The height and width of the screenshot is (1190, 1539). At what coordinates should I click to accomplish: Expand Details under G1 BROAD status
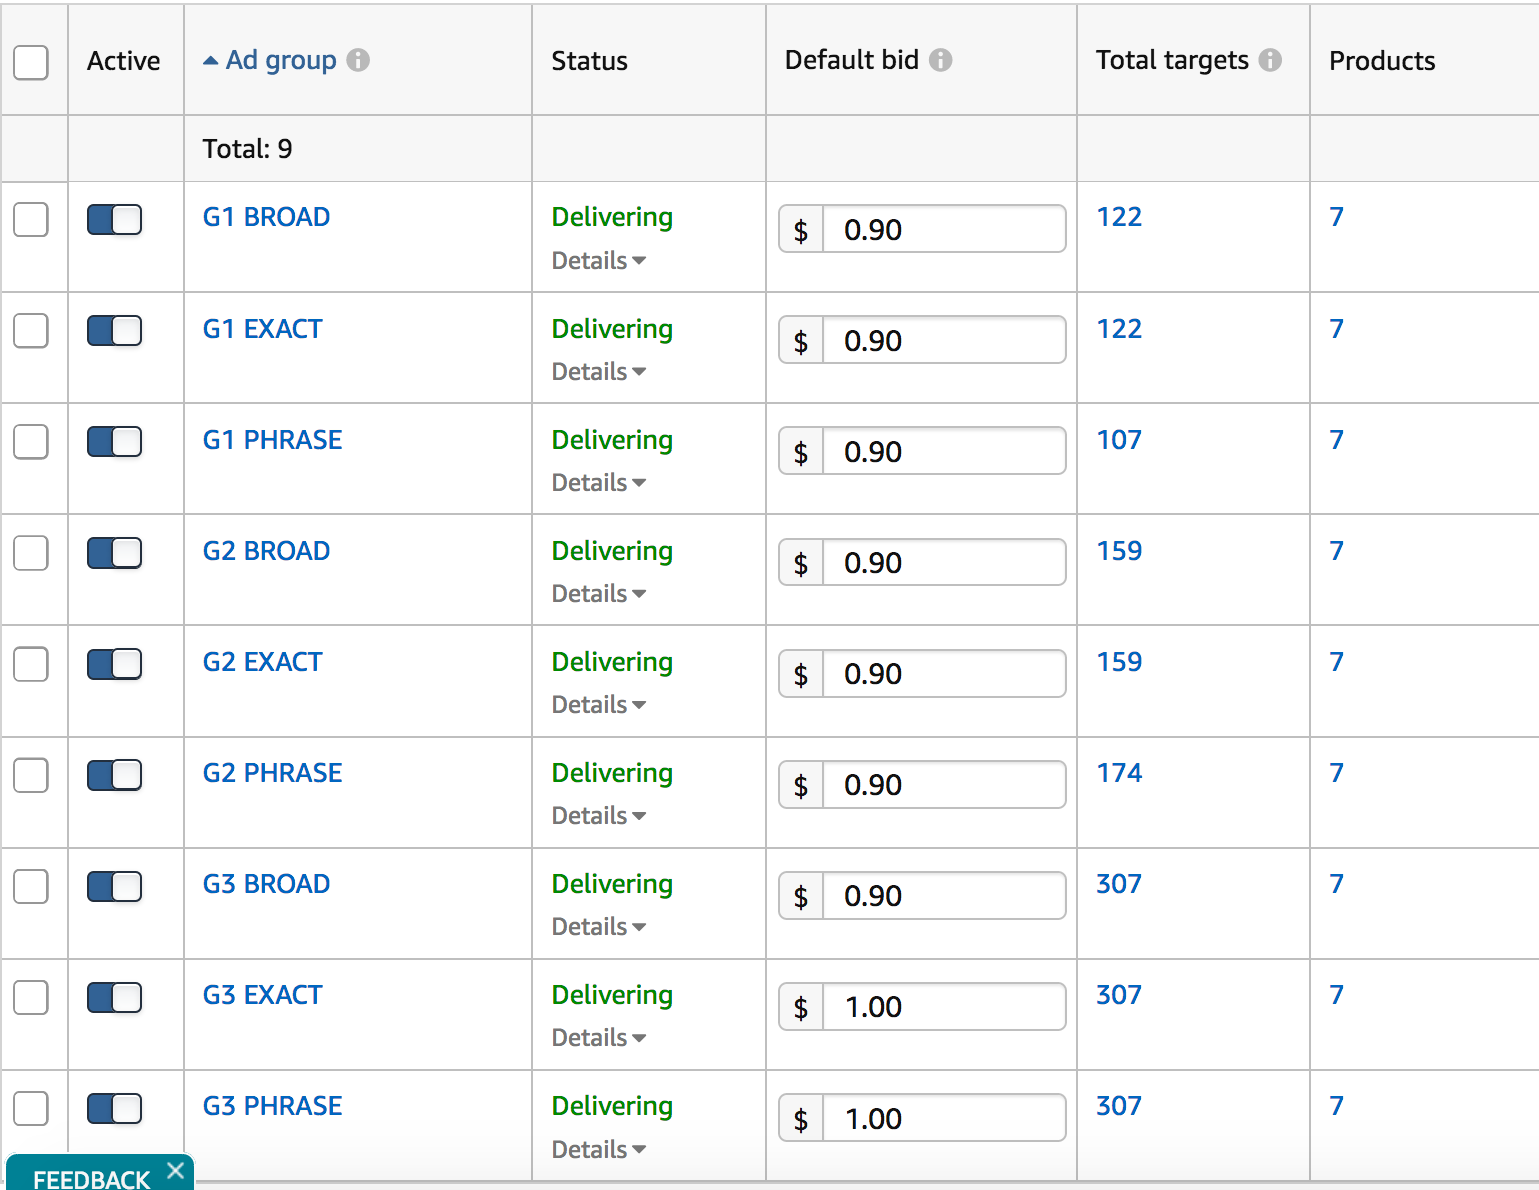599,261
